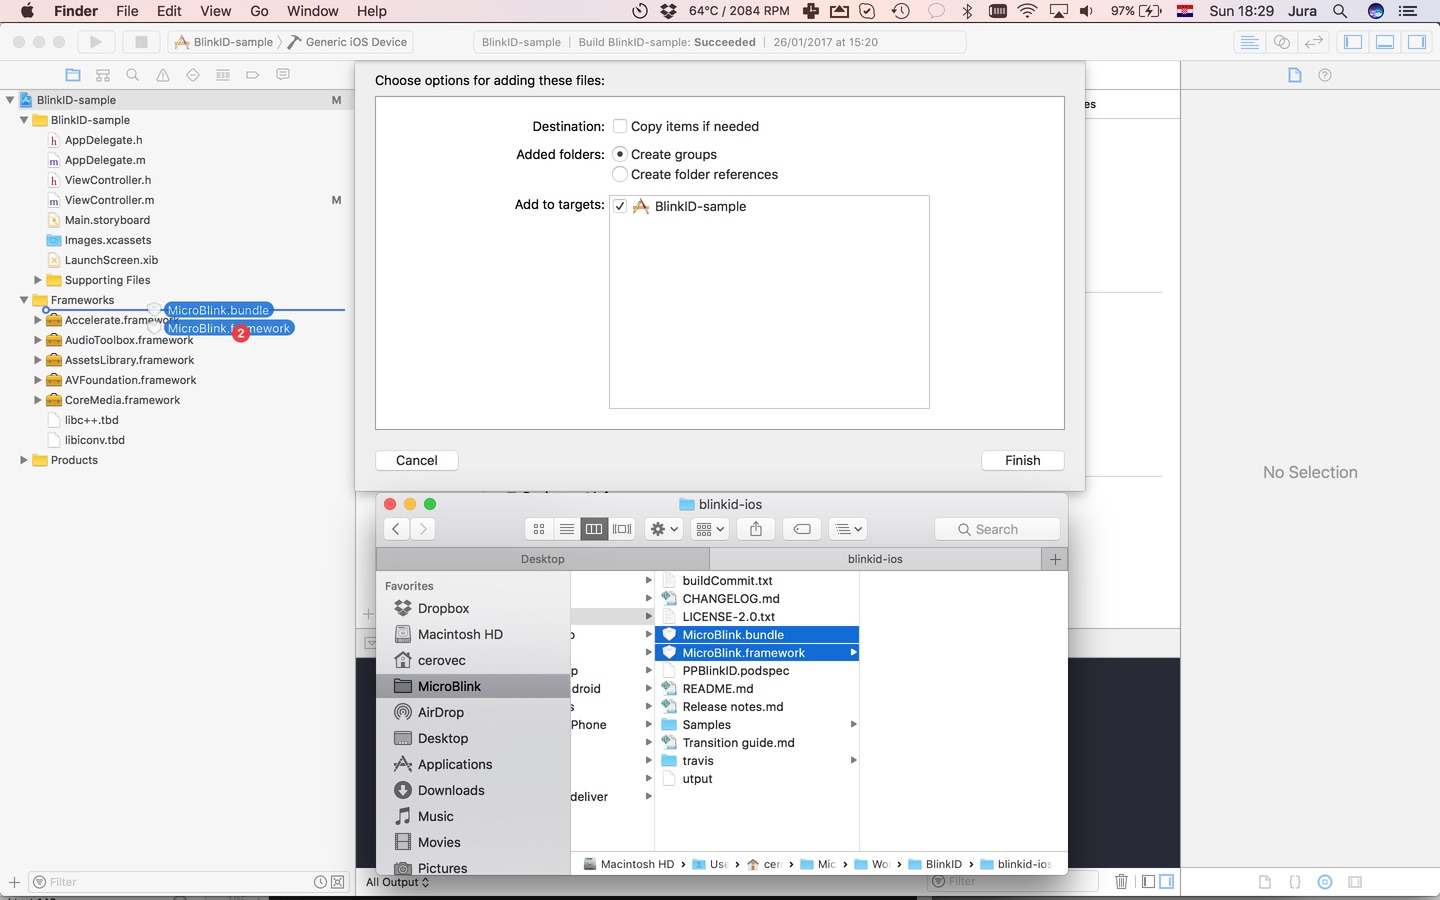Expand AssetsLibrary.framework in navigator
This screenshot has height=900, width=1440.
tap(38, 360)
